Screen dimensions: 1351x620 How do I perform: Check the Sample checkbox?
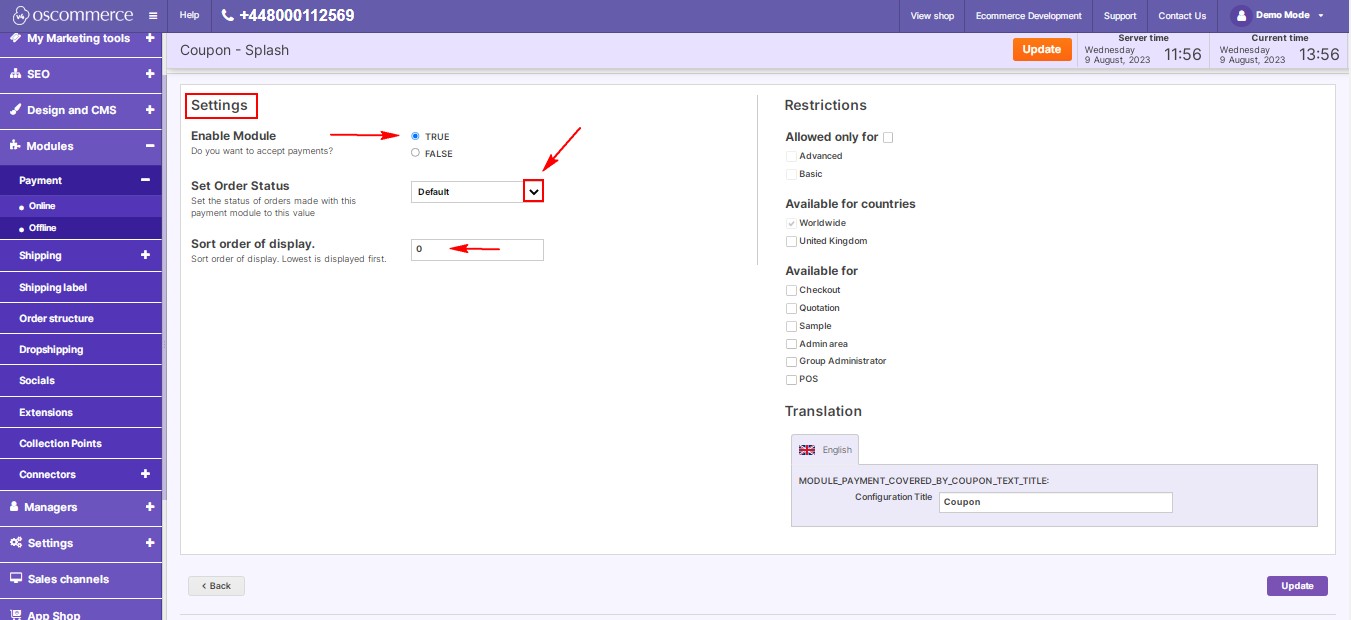pyautogui.click(x=791, y=326)
